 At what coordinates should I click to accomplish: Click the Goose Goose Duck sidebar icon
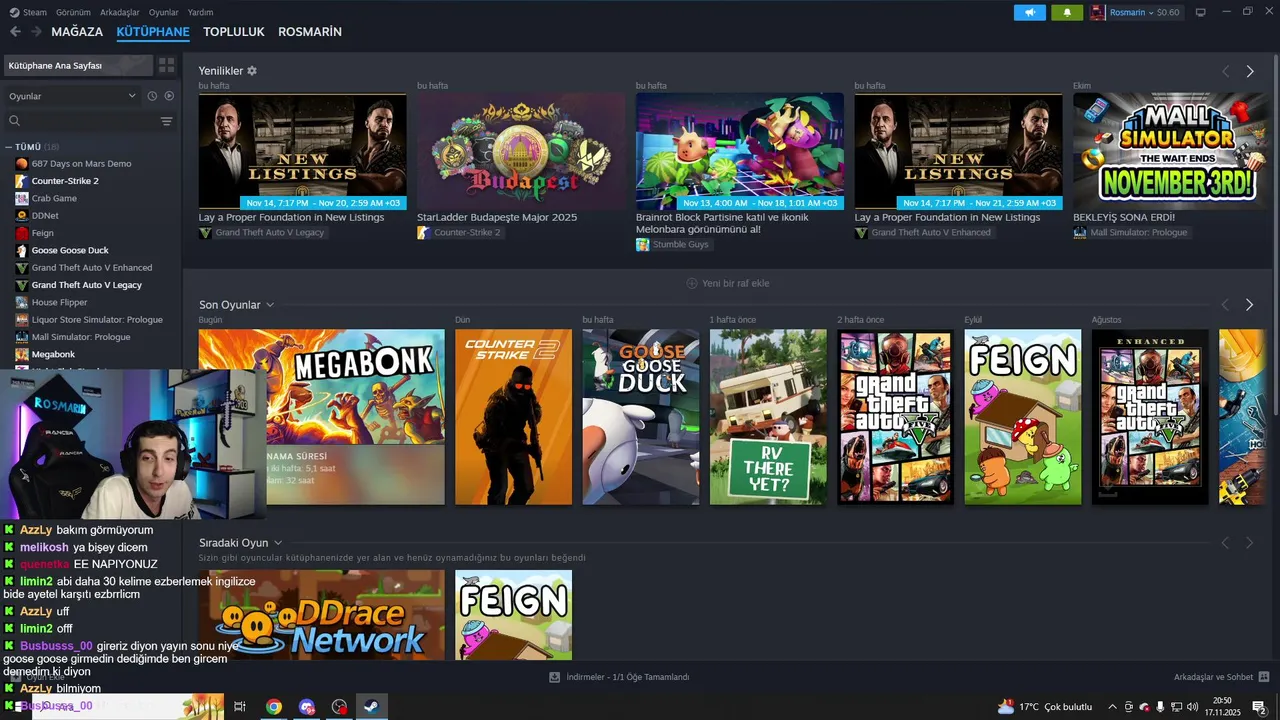(x=21, y=250)
